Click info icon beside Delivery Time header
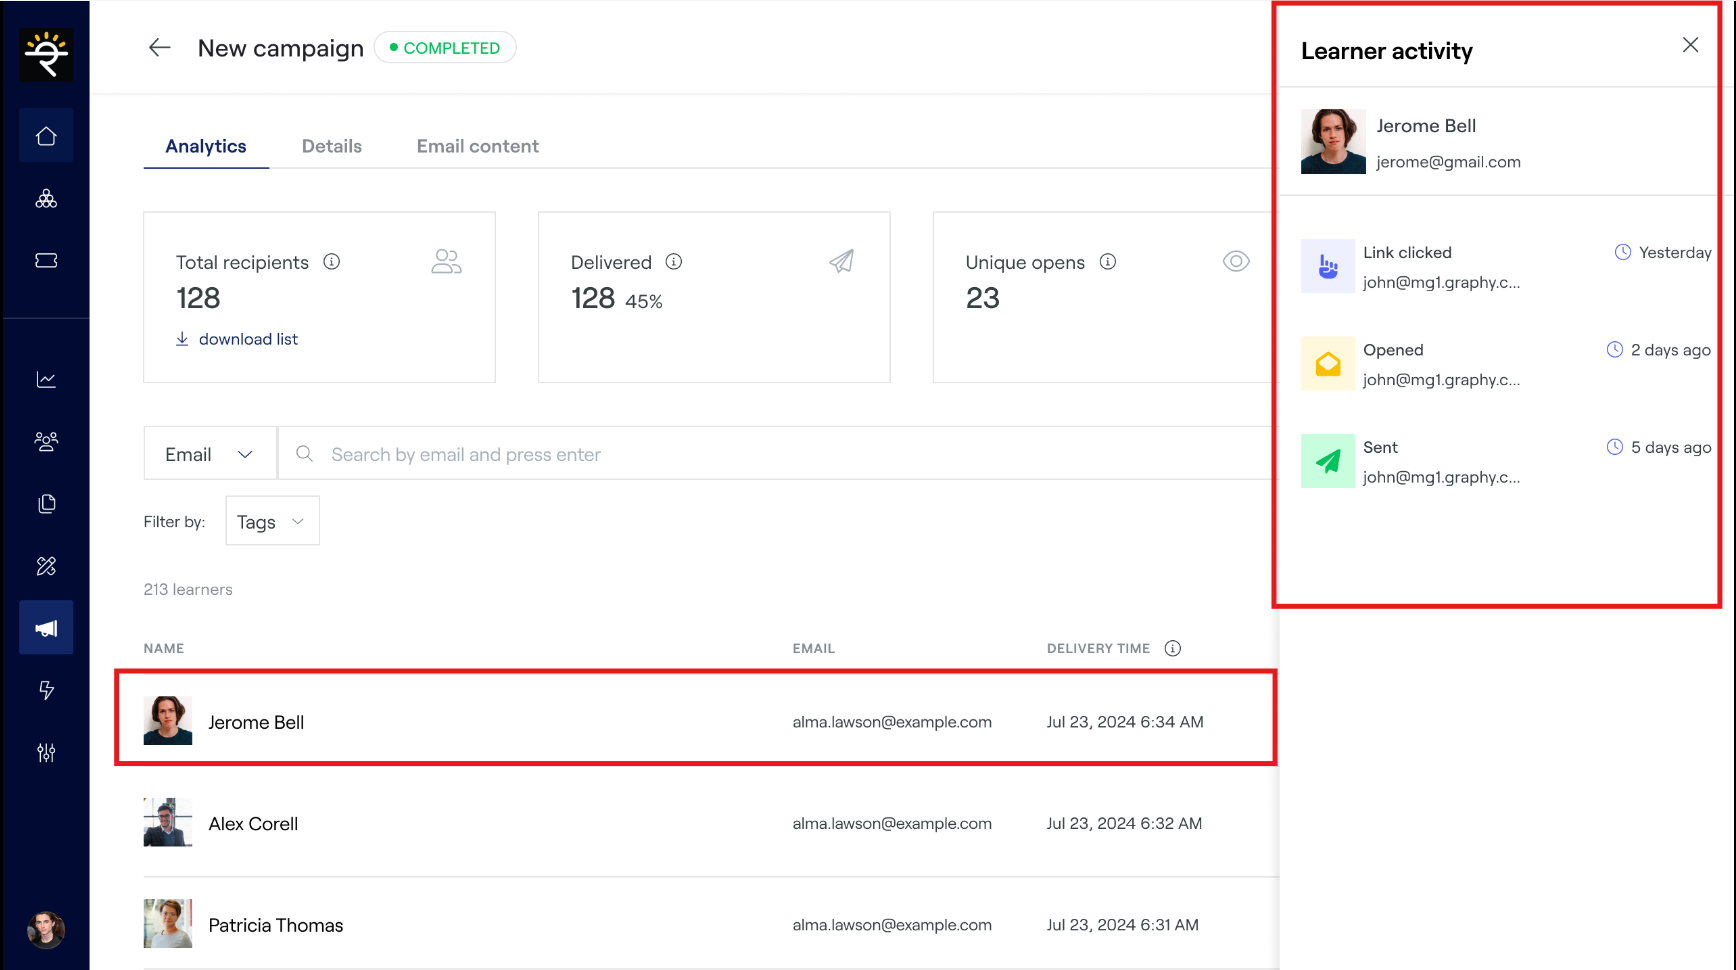 (x=1173, y=648)
